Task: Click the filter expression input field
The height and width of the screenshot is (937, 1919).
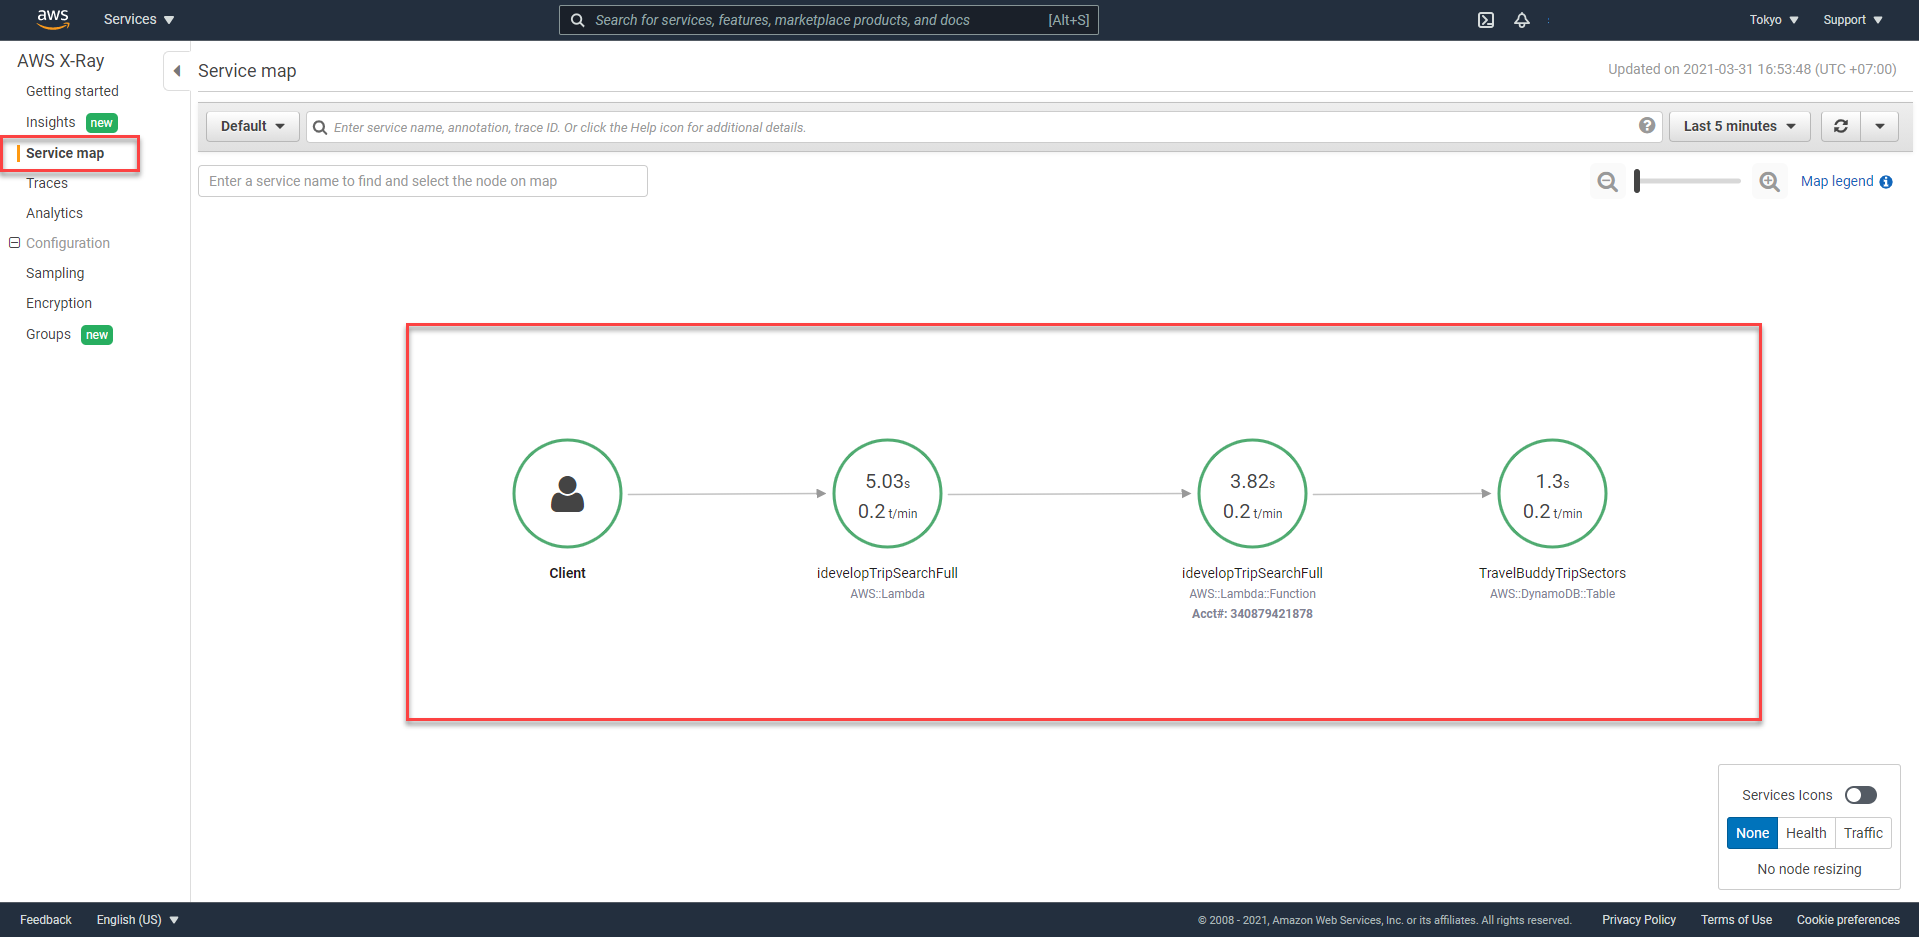Action: pos(983,127)
